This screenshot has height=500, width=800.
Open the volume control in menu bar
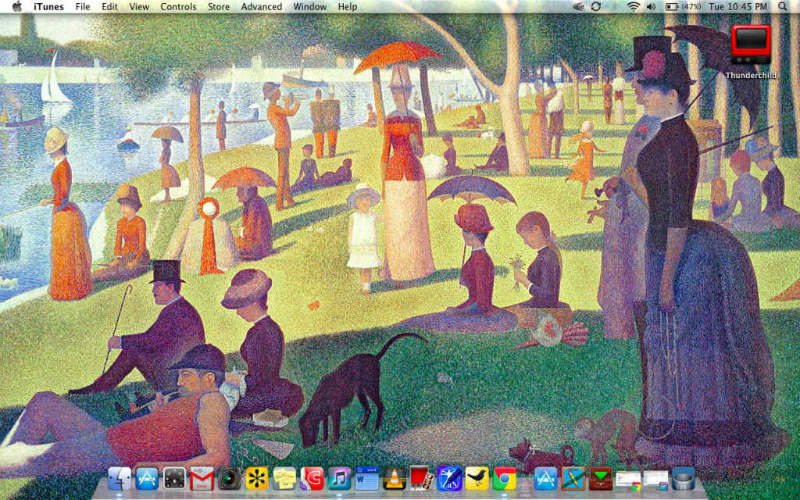651,7
